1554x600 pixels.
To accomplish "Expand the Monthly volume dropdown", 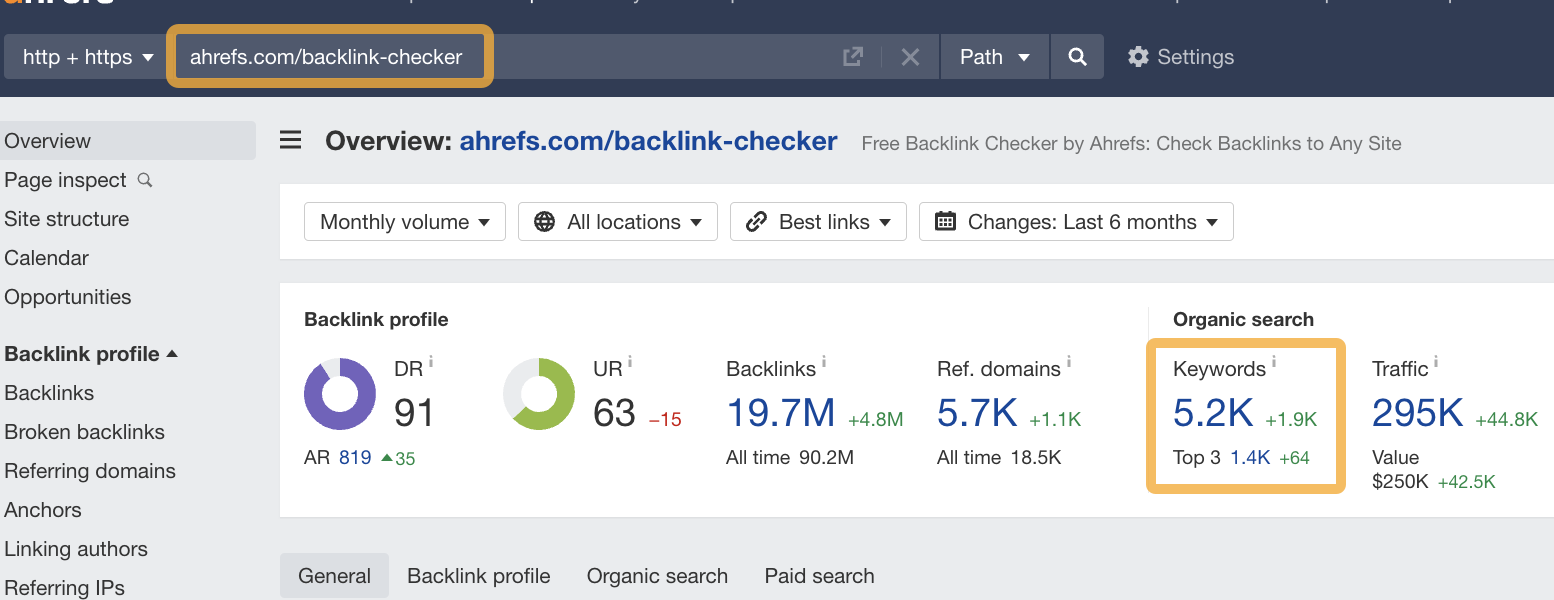I will pos(404,222).
